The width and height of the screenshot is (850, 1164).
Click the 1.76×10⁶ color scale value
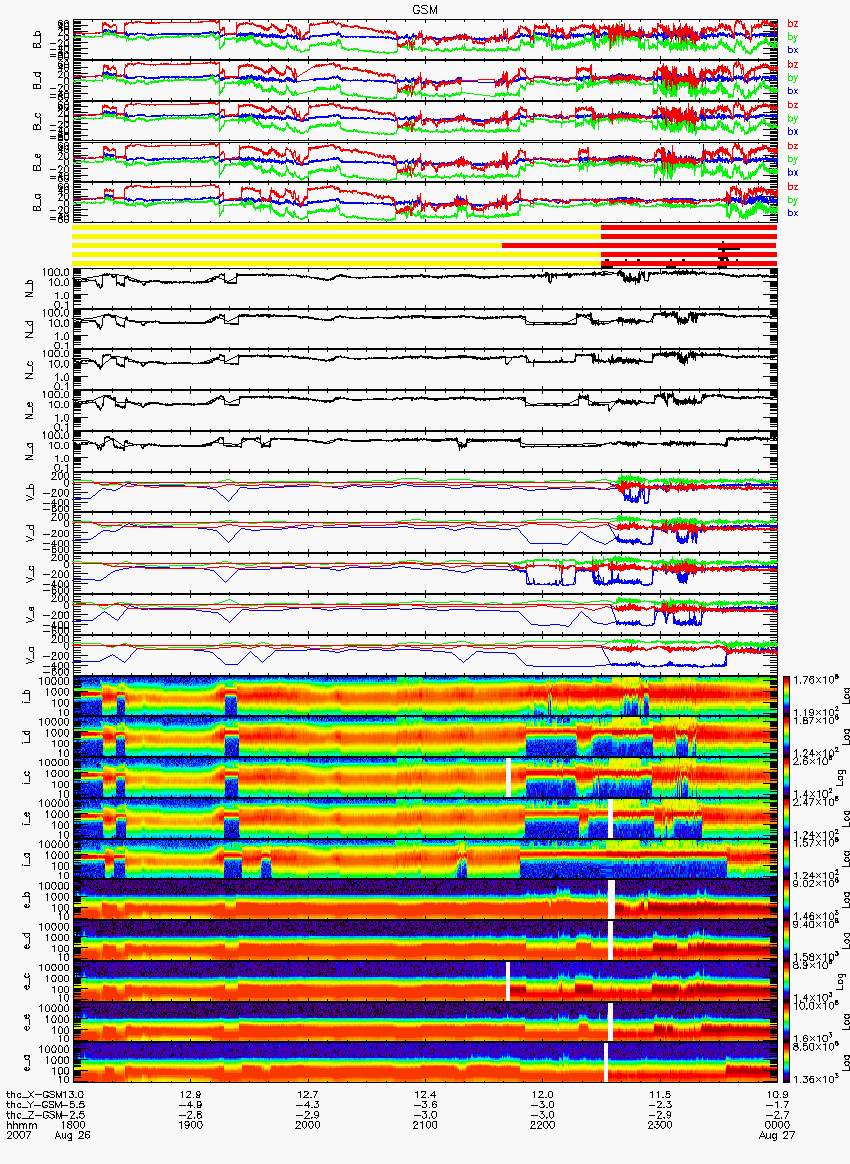coord(814,680)
